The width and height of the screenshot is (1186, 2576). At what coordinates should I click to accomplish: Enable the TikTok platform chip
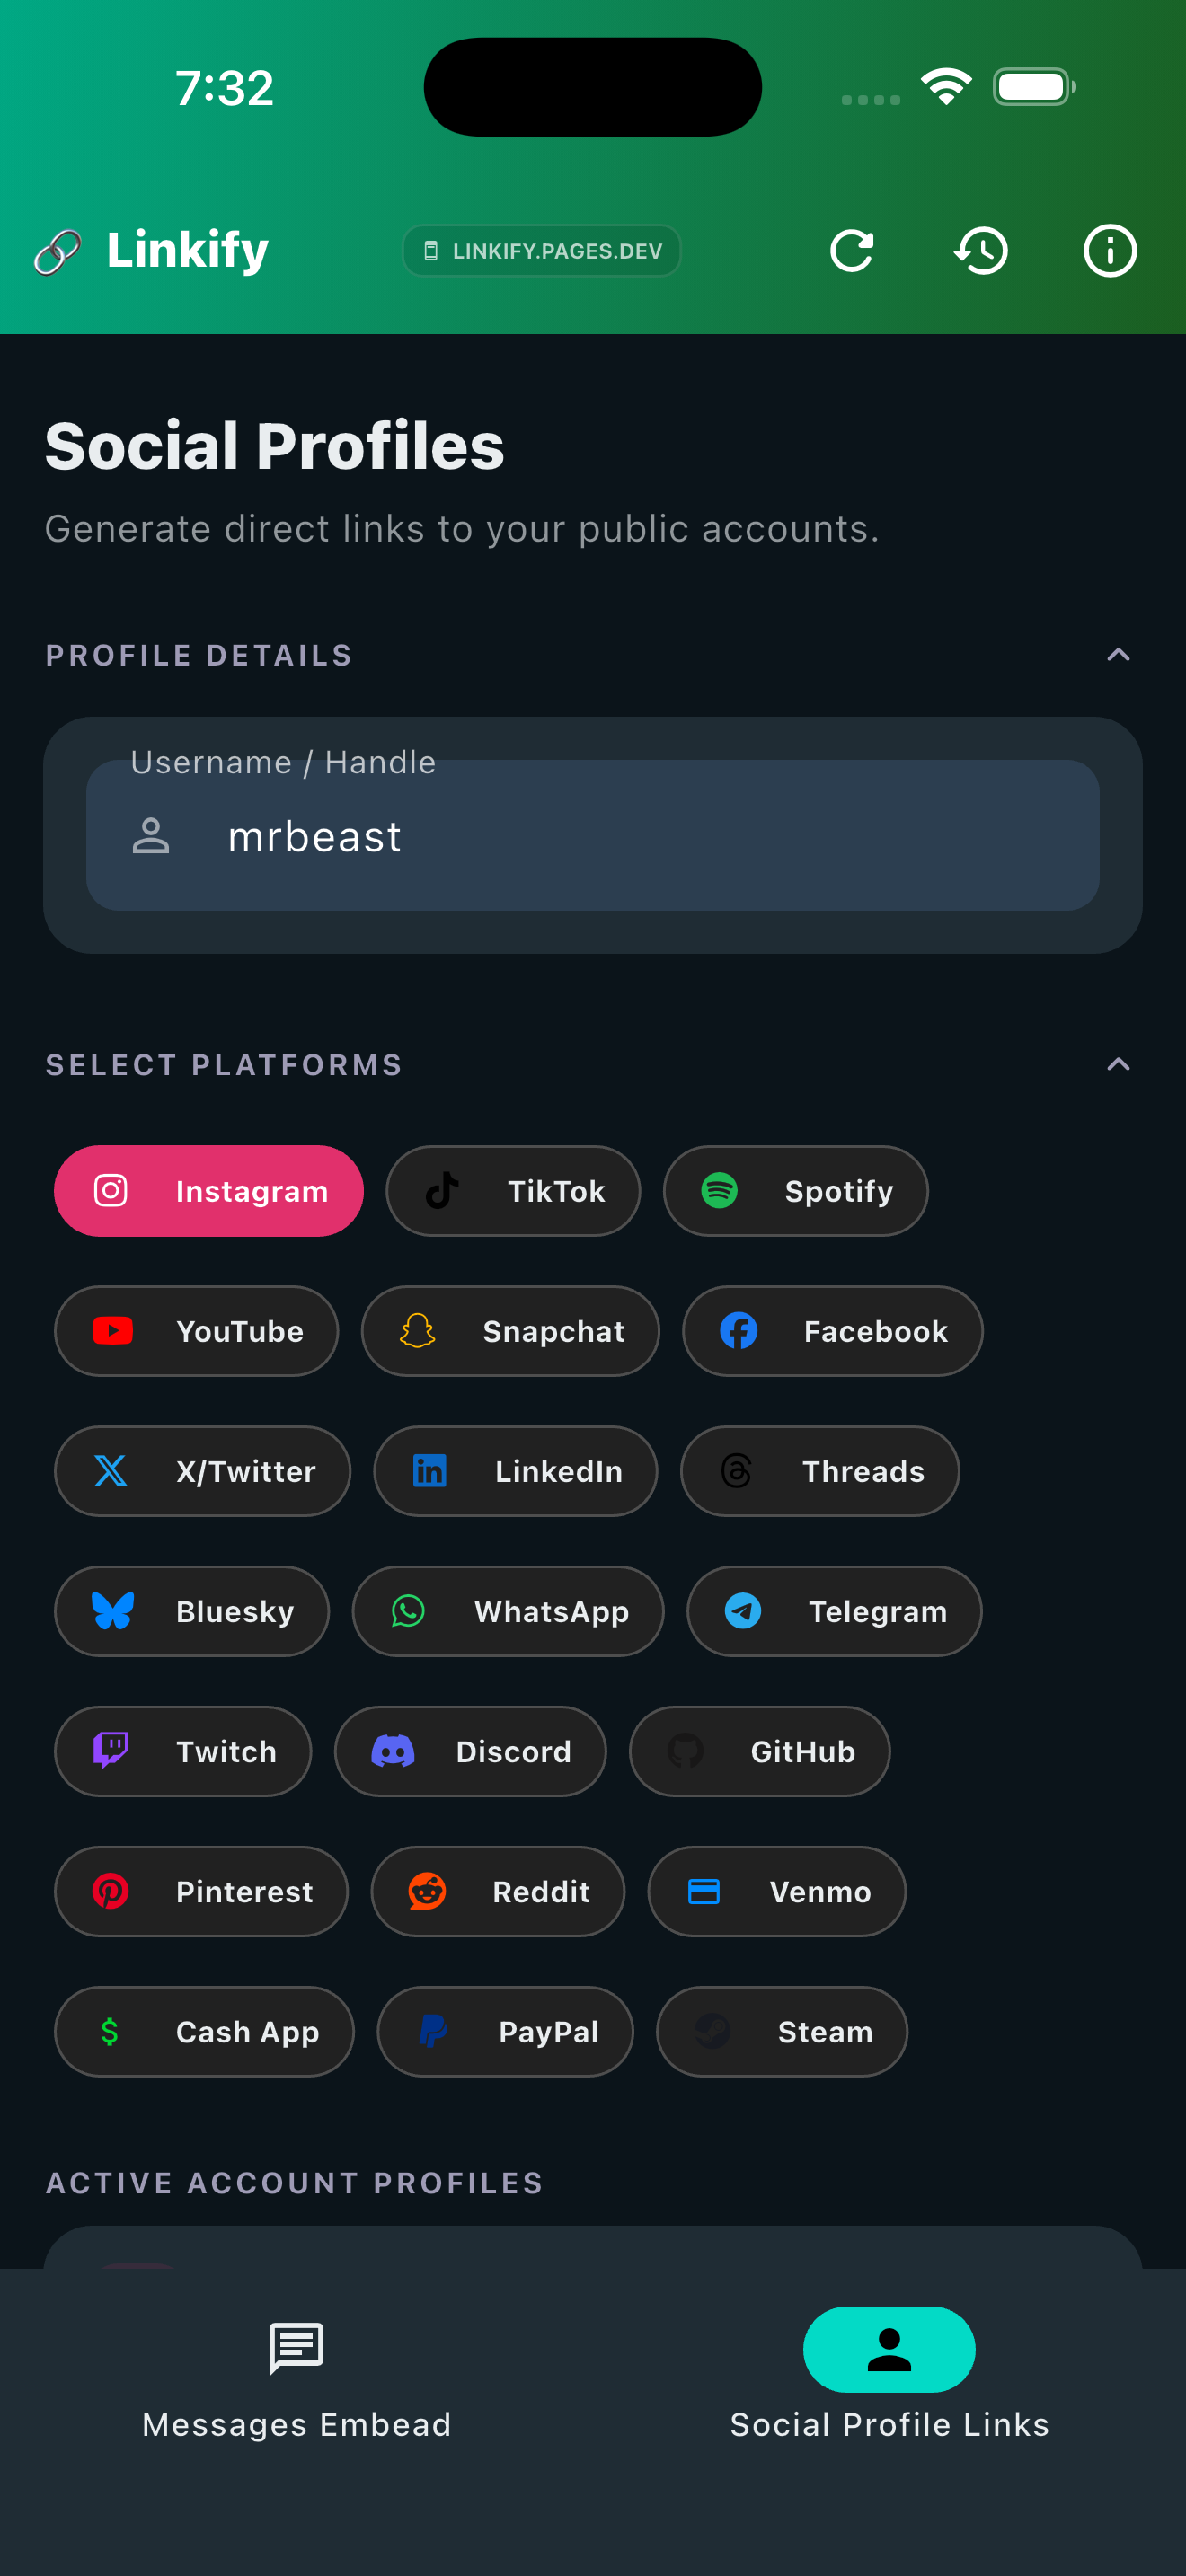pos(513,1191)
